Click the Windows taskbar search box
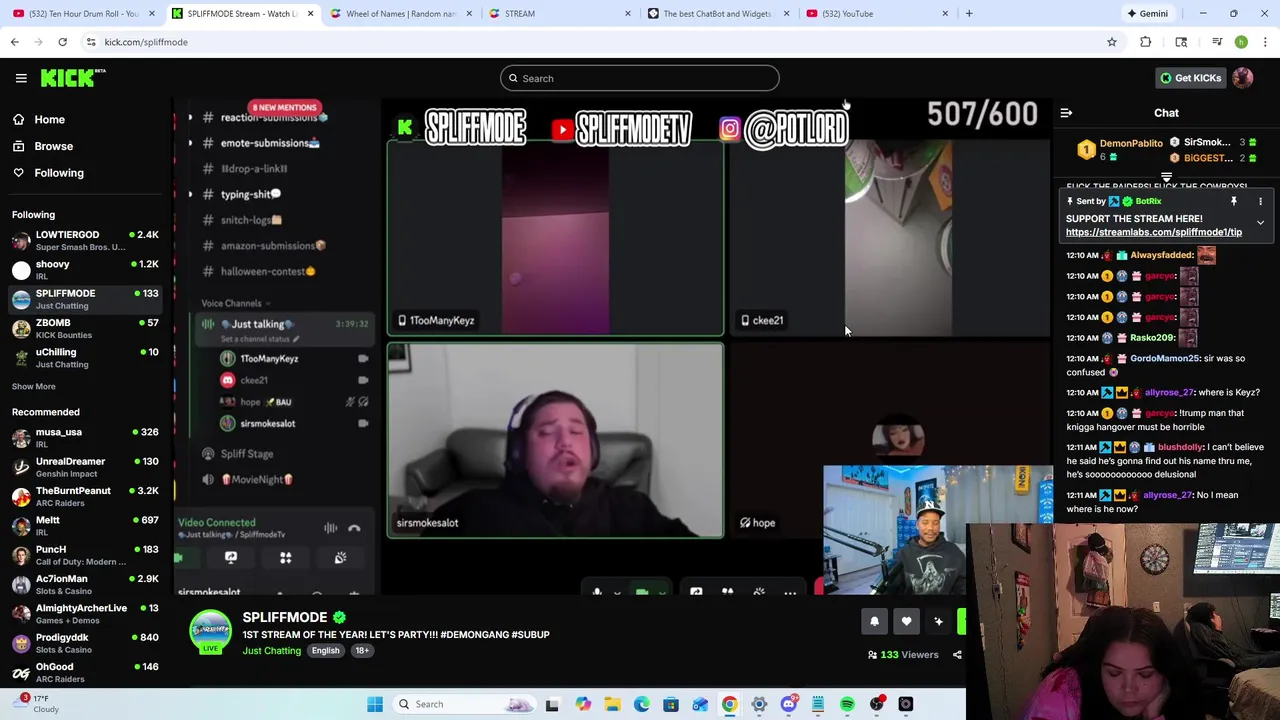This screenshot has width=1280, height=720. coord(465,704)
